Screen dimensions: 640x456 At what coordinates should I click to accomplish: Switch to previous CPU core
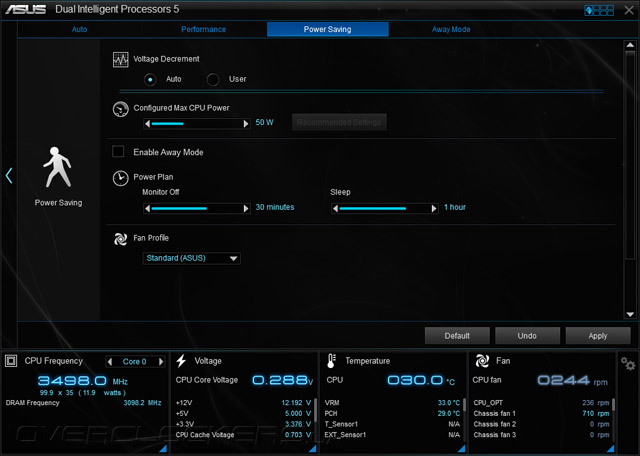(110, 362)
